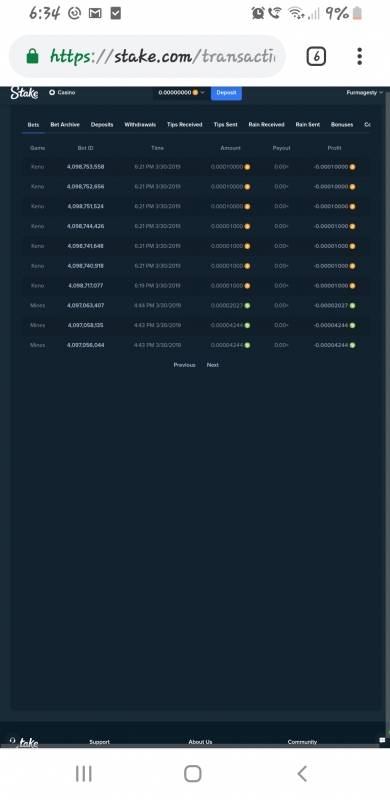
Task: Open the Furmagesty account dropdown
Action: coord(364,92)
